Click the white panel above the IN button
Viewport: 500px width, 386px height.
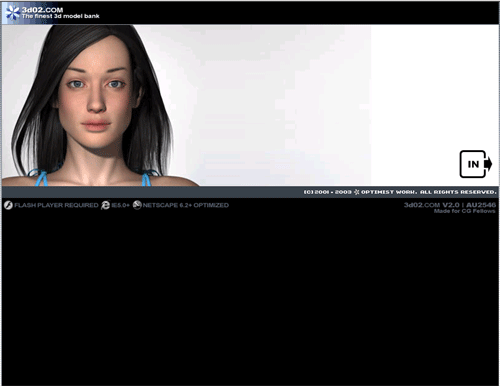pyautogui.click(x=435, y=87)
